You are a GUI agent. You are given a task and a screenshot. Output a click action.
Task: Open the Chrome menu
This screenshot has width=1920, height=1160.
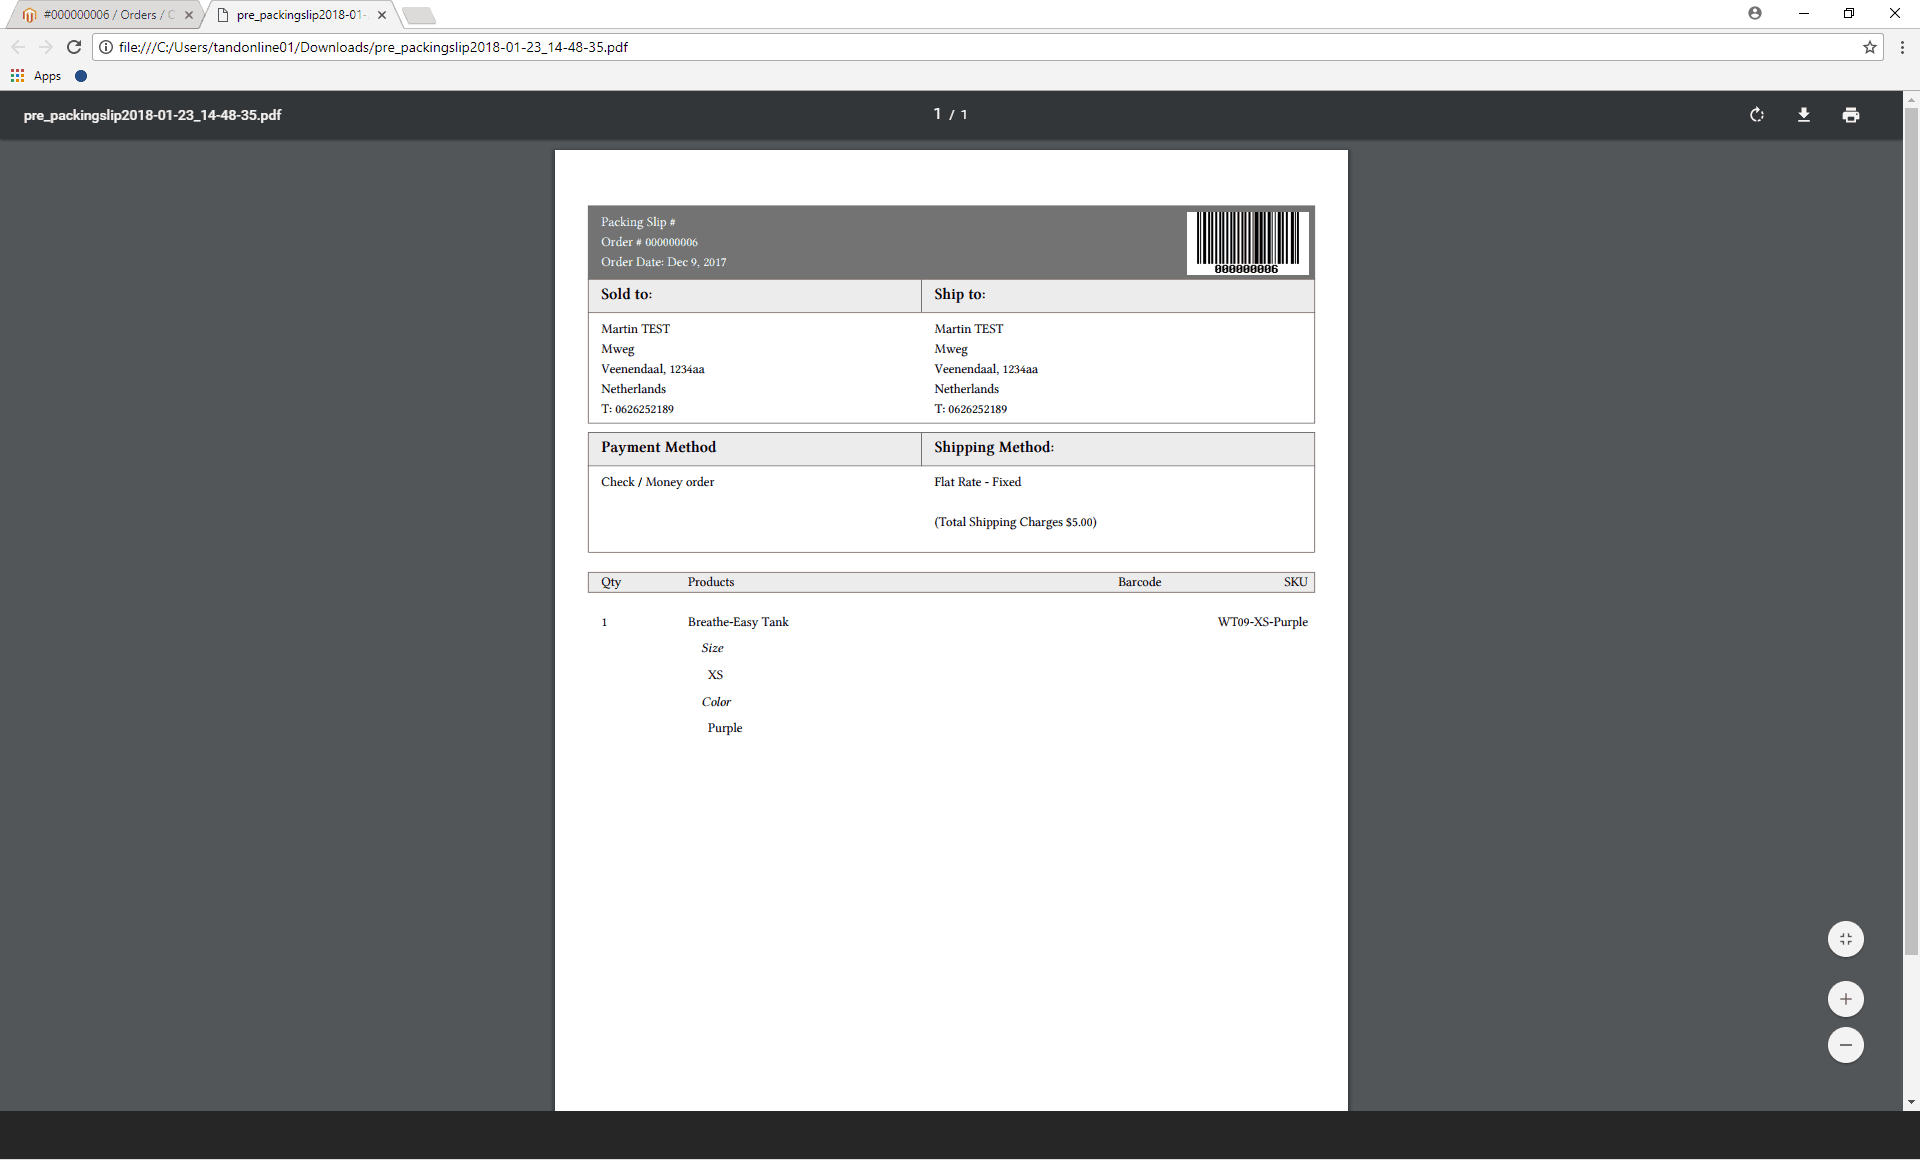tap(1902, 47)
